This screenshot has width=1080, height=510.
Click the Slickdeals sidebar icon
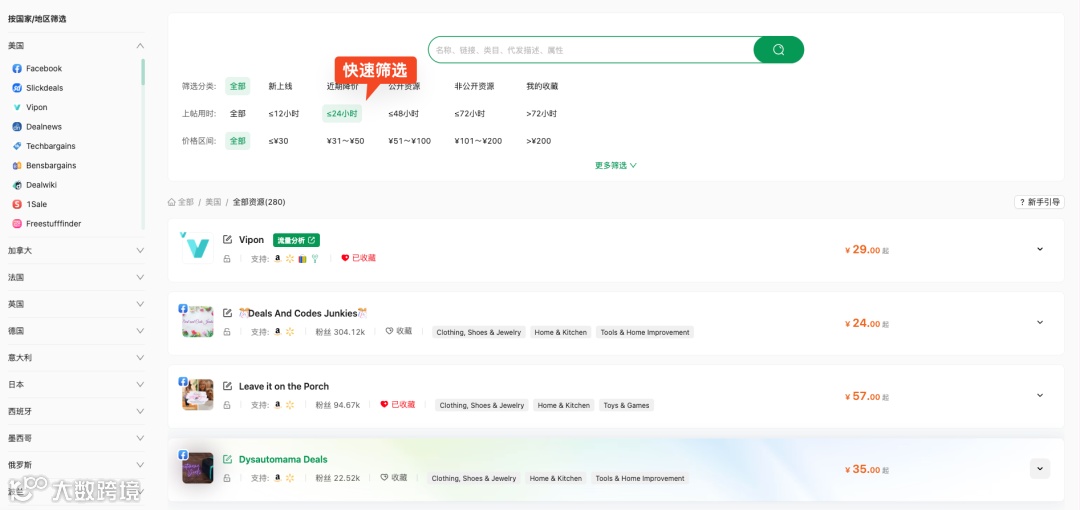tap(17, 88)
